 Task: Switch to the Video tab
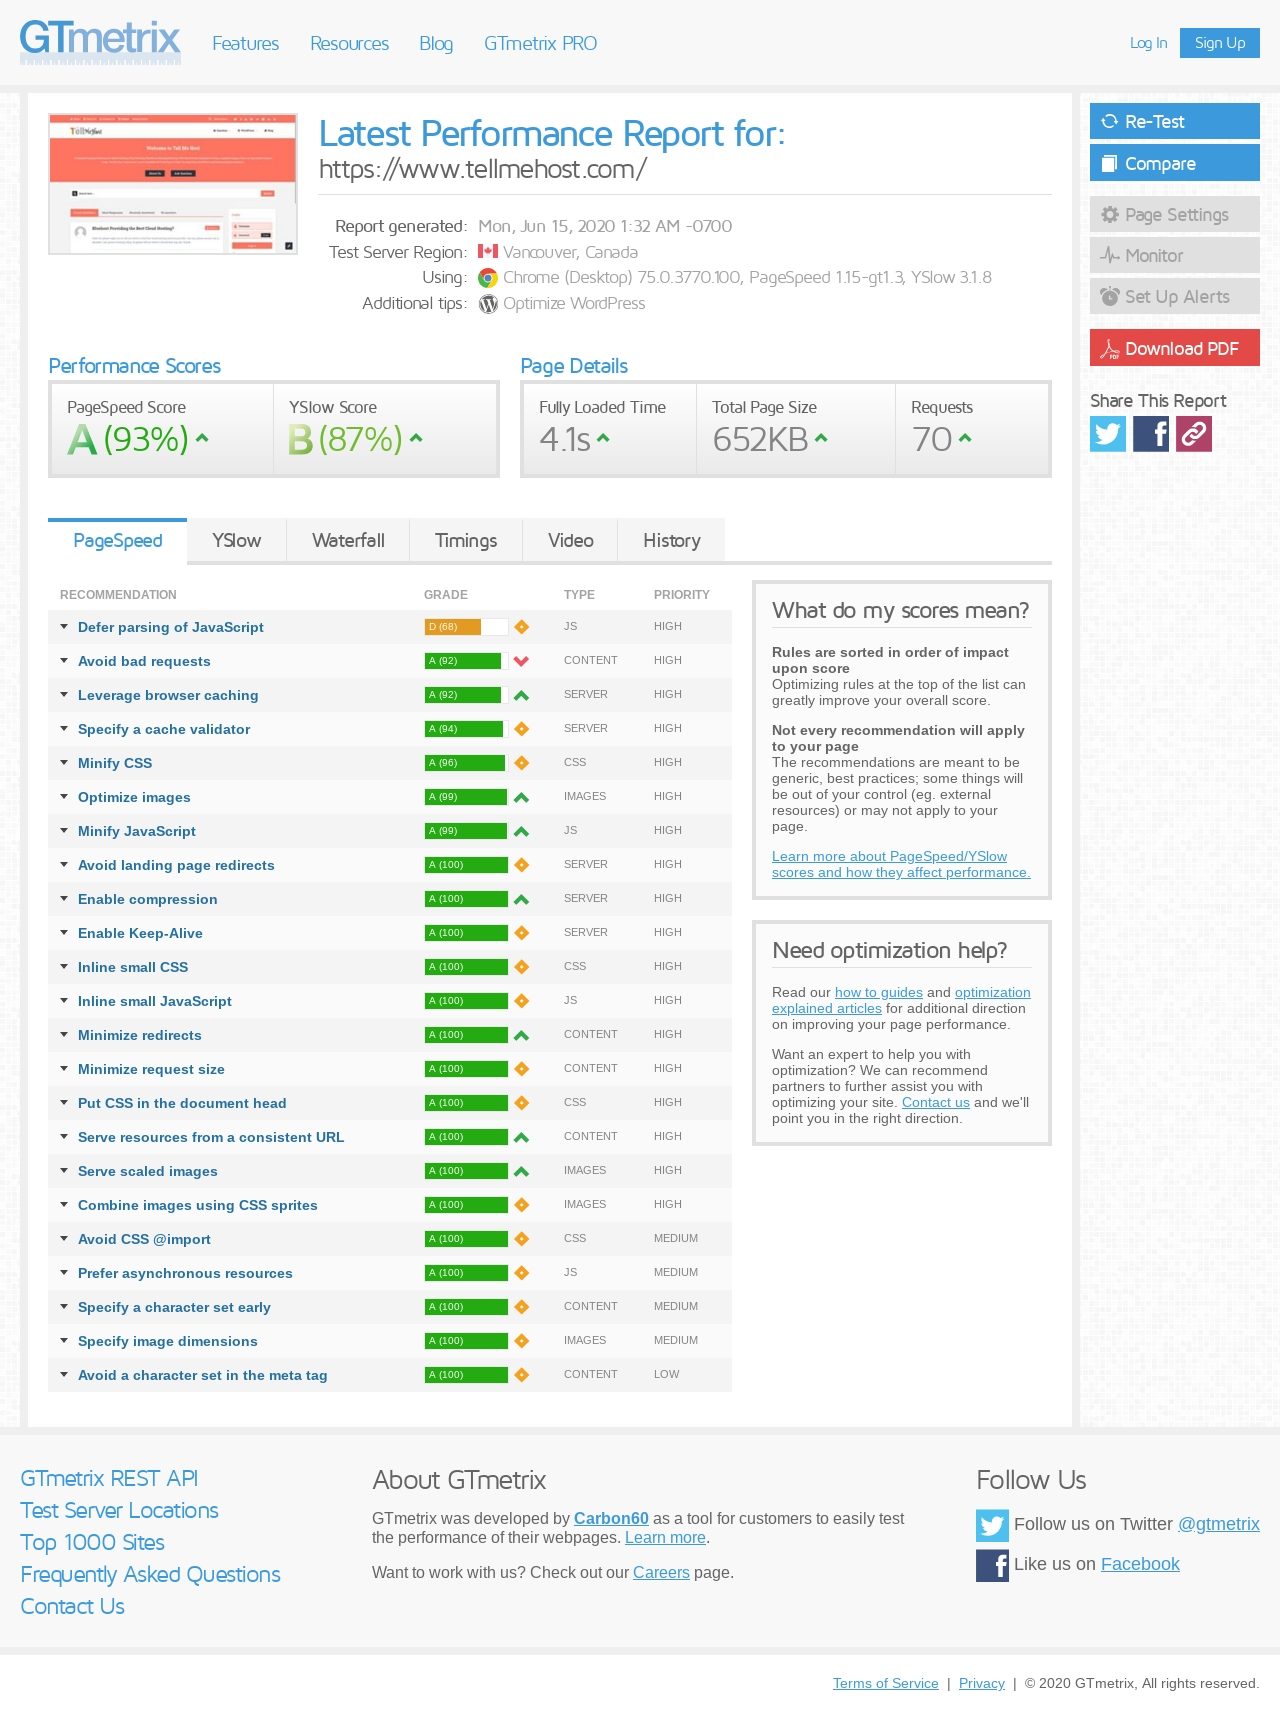point(570,541)
